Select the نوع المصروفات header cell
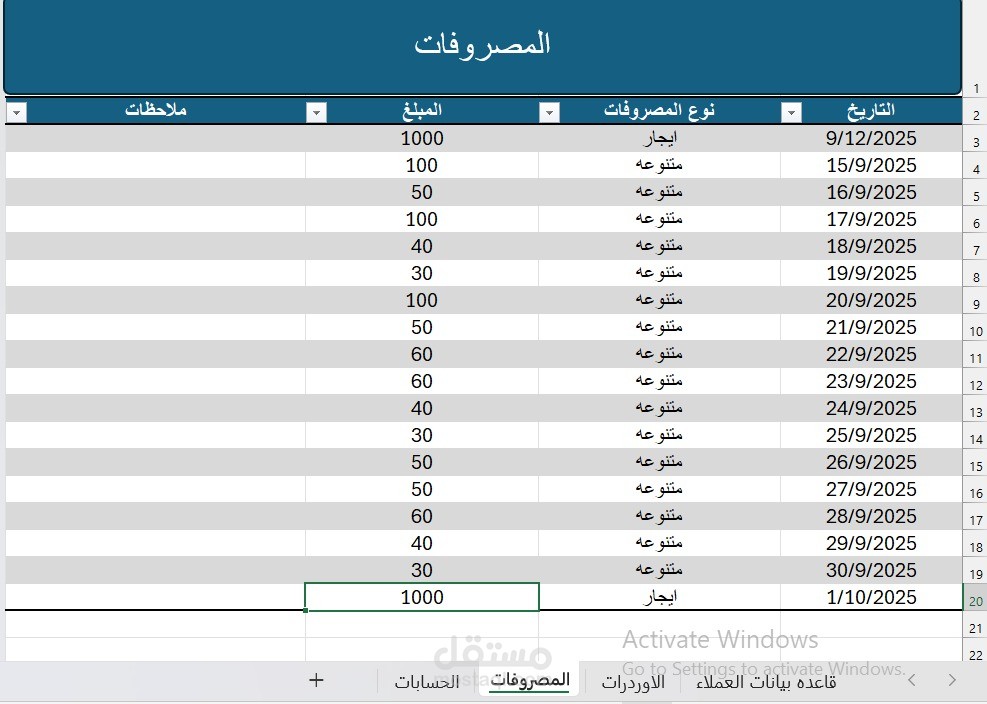This screenshot has width=987, height=704. click(659, 111)
